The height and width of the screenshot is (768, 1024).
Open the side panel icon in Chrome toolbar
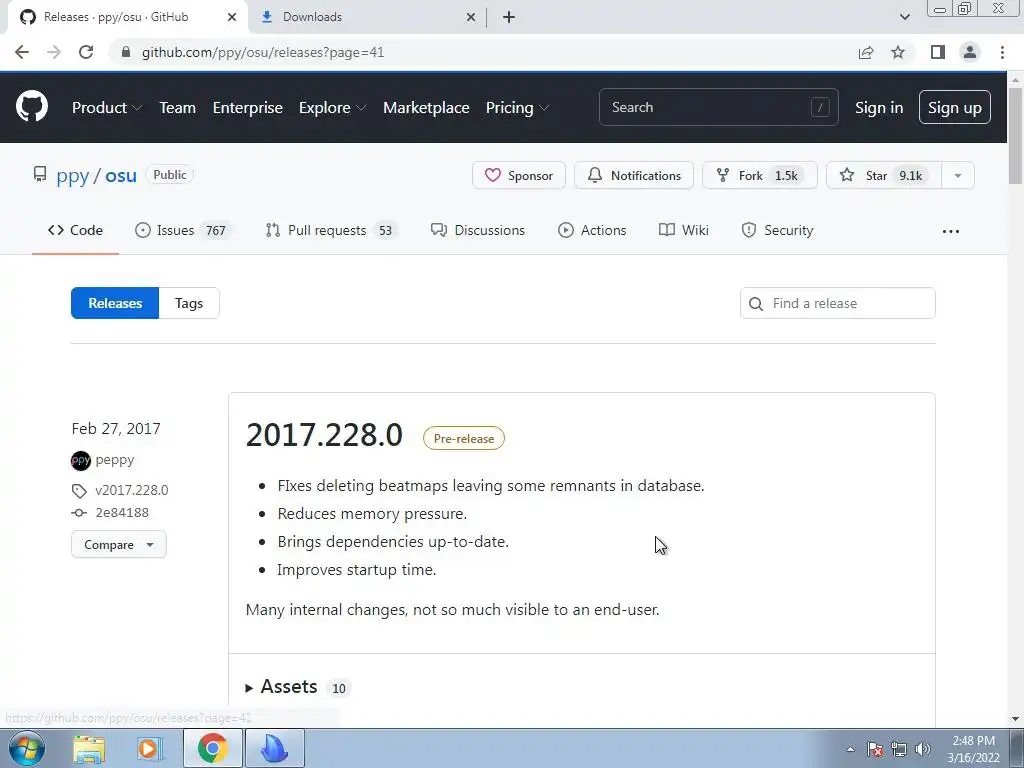pos(938,52)
